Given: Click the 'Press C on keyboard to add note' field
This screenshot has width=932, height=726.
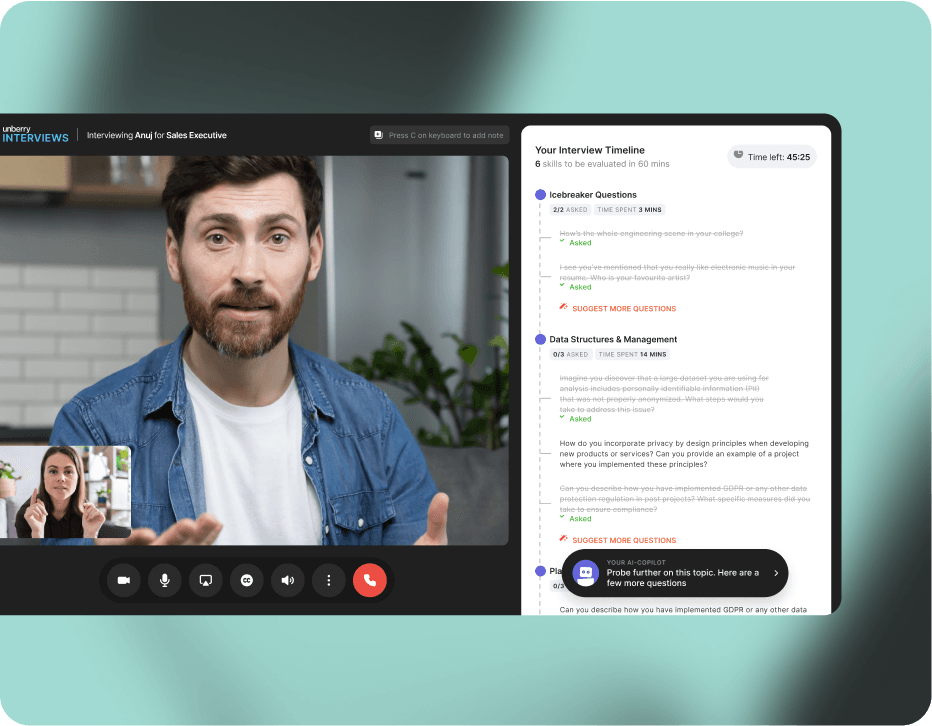Looking at the screenshot, I should [x=440, y=135].
